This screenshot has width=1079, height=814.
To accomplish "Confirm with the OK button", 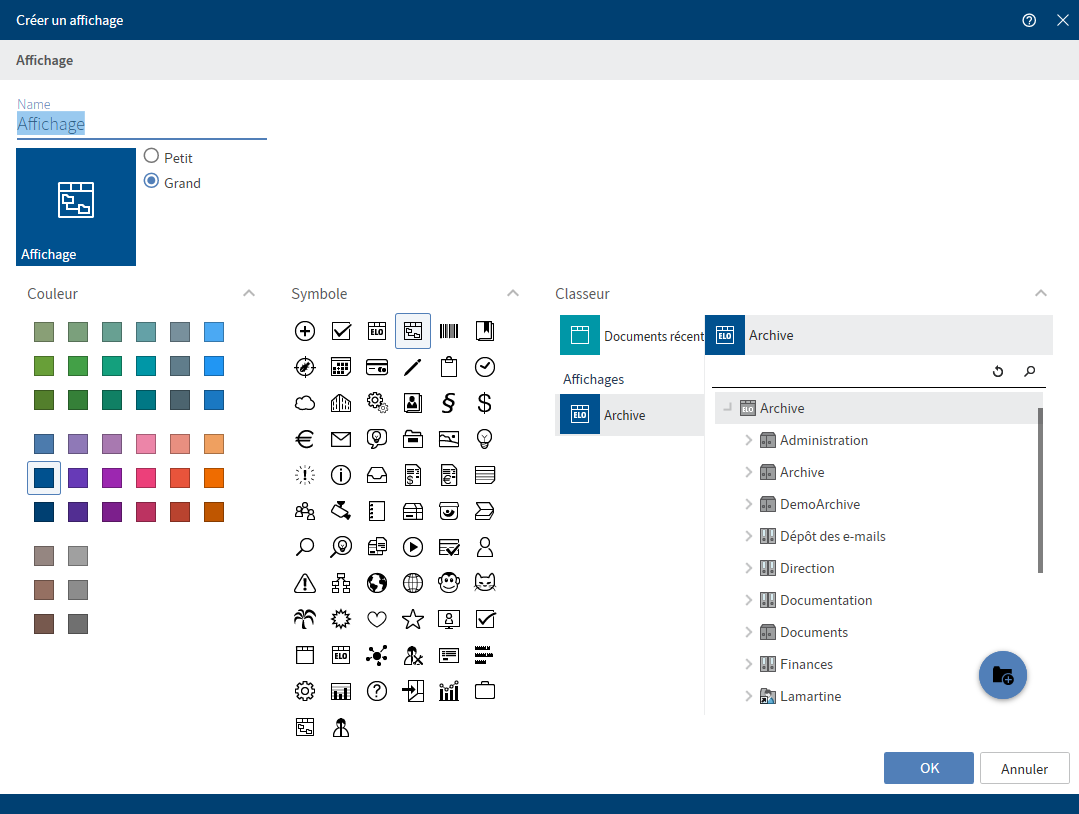I will (x=928, y=768).
